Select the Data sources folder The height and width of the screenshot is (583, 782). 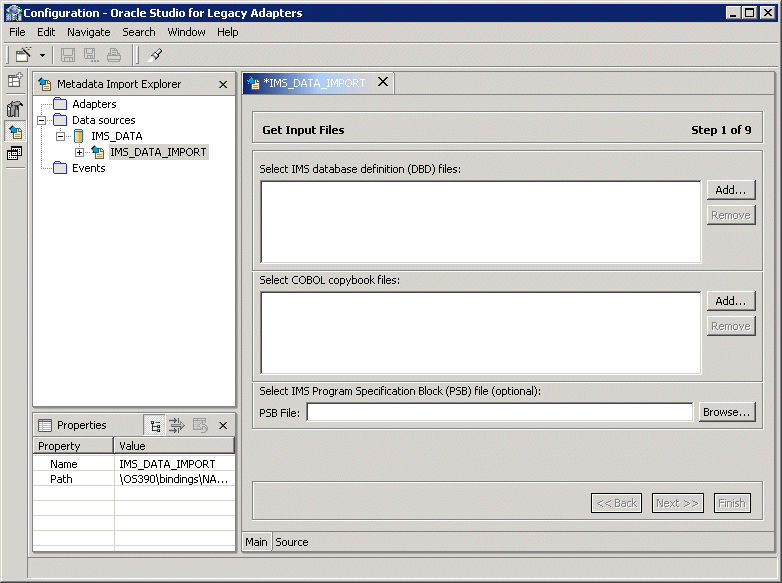[104, 120]
